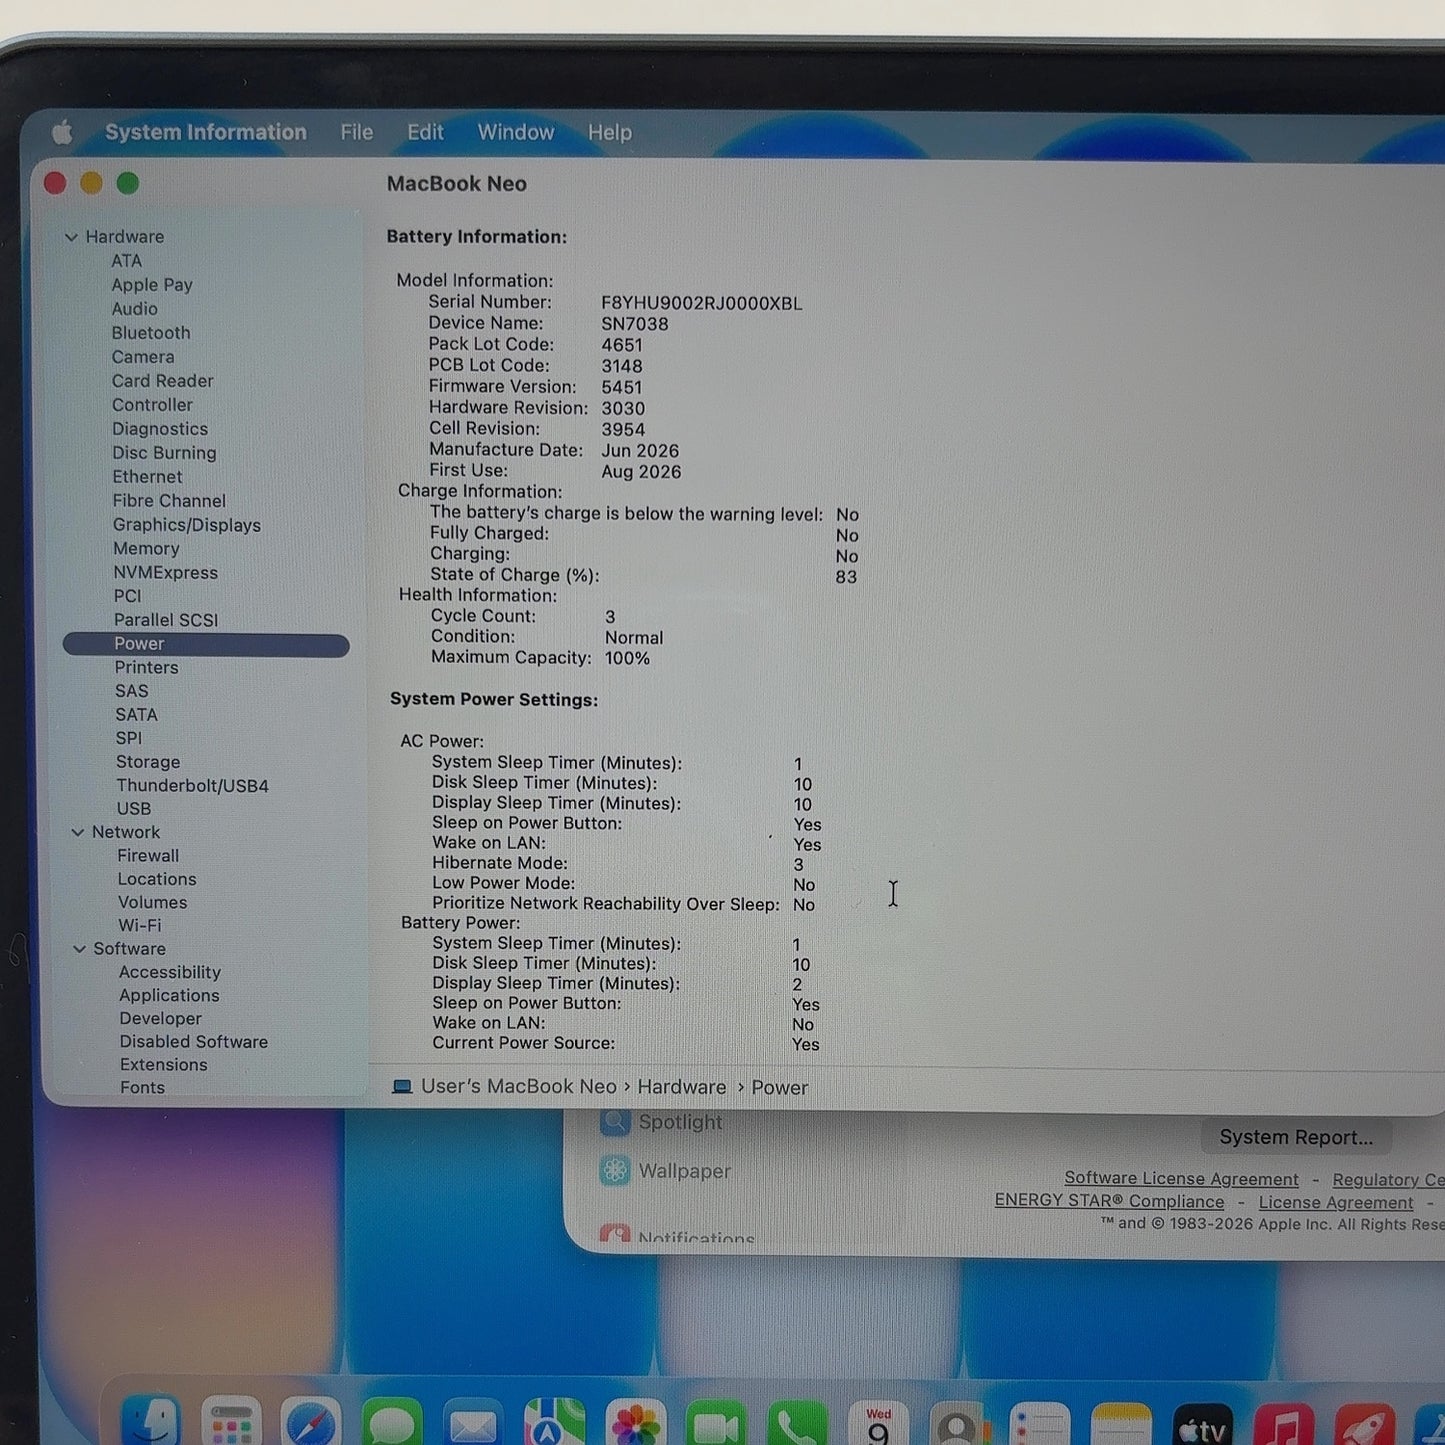This screenshot has width=1445, height=1445.
Task: Start FaceTime from the Dock
Action: coord(716,1425)
